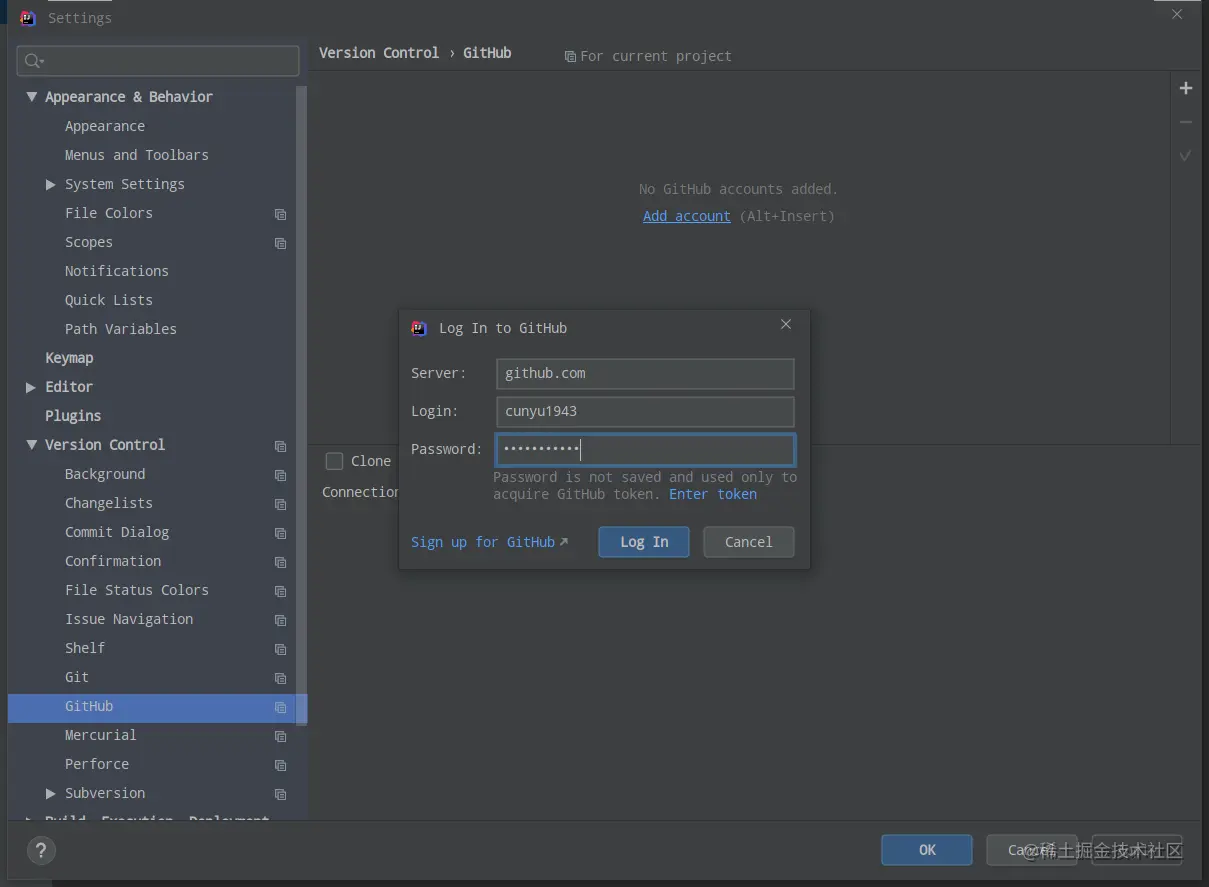Click the add account plus icon
This screenshot has width=1209, height=887.
1186,88
